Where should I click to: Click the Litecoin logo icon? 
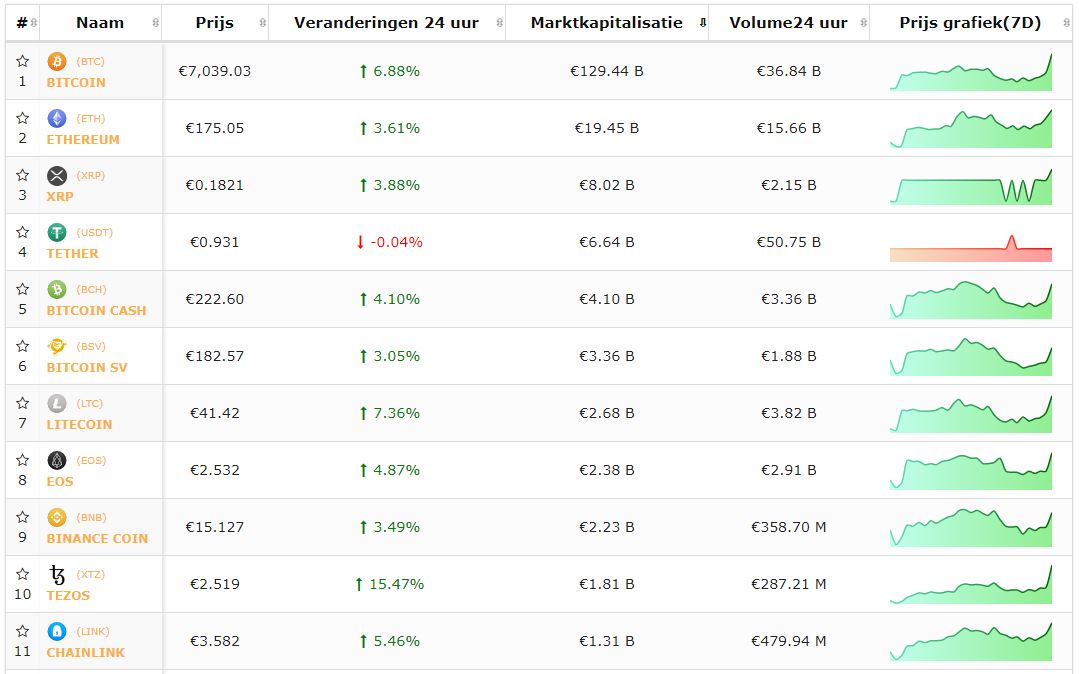point(57,404)
